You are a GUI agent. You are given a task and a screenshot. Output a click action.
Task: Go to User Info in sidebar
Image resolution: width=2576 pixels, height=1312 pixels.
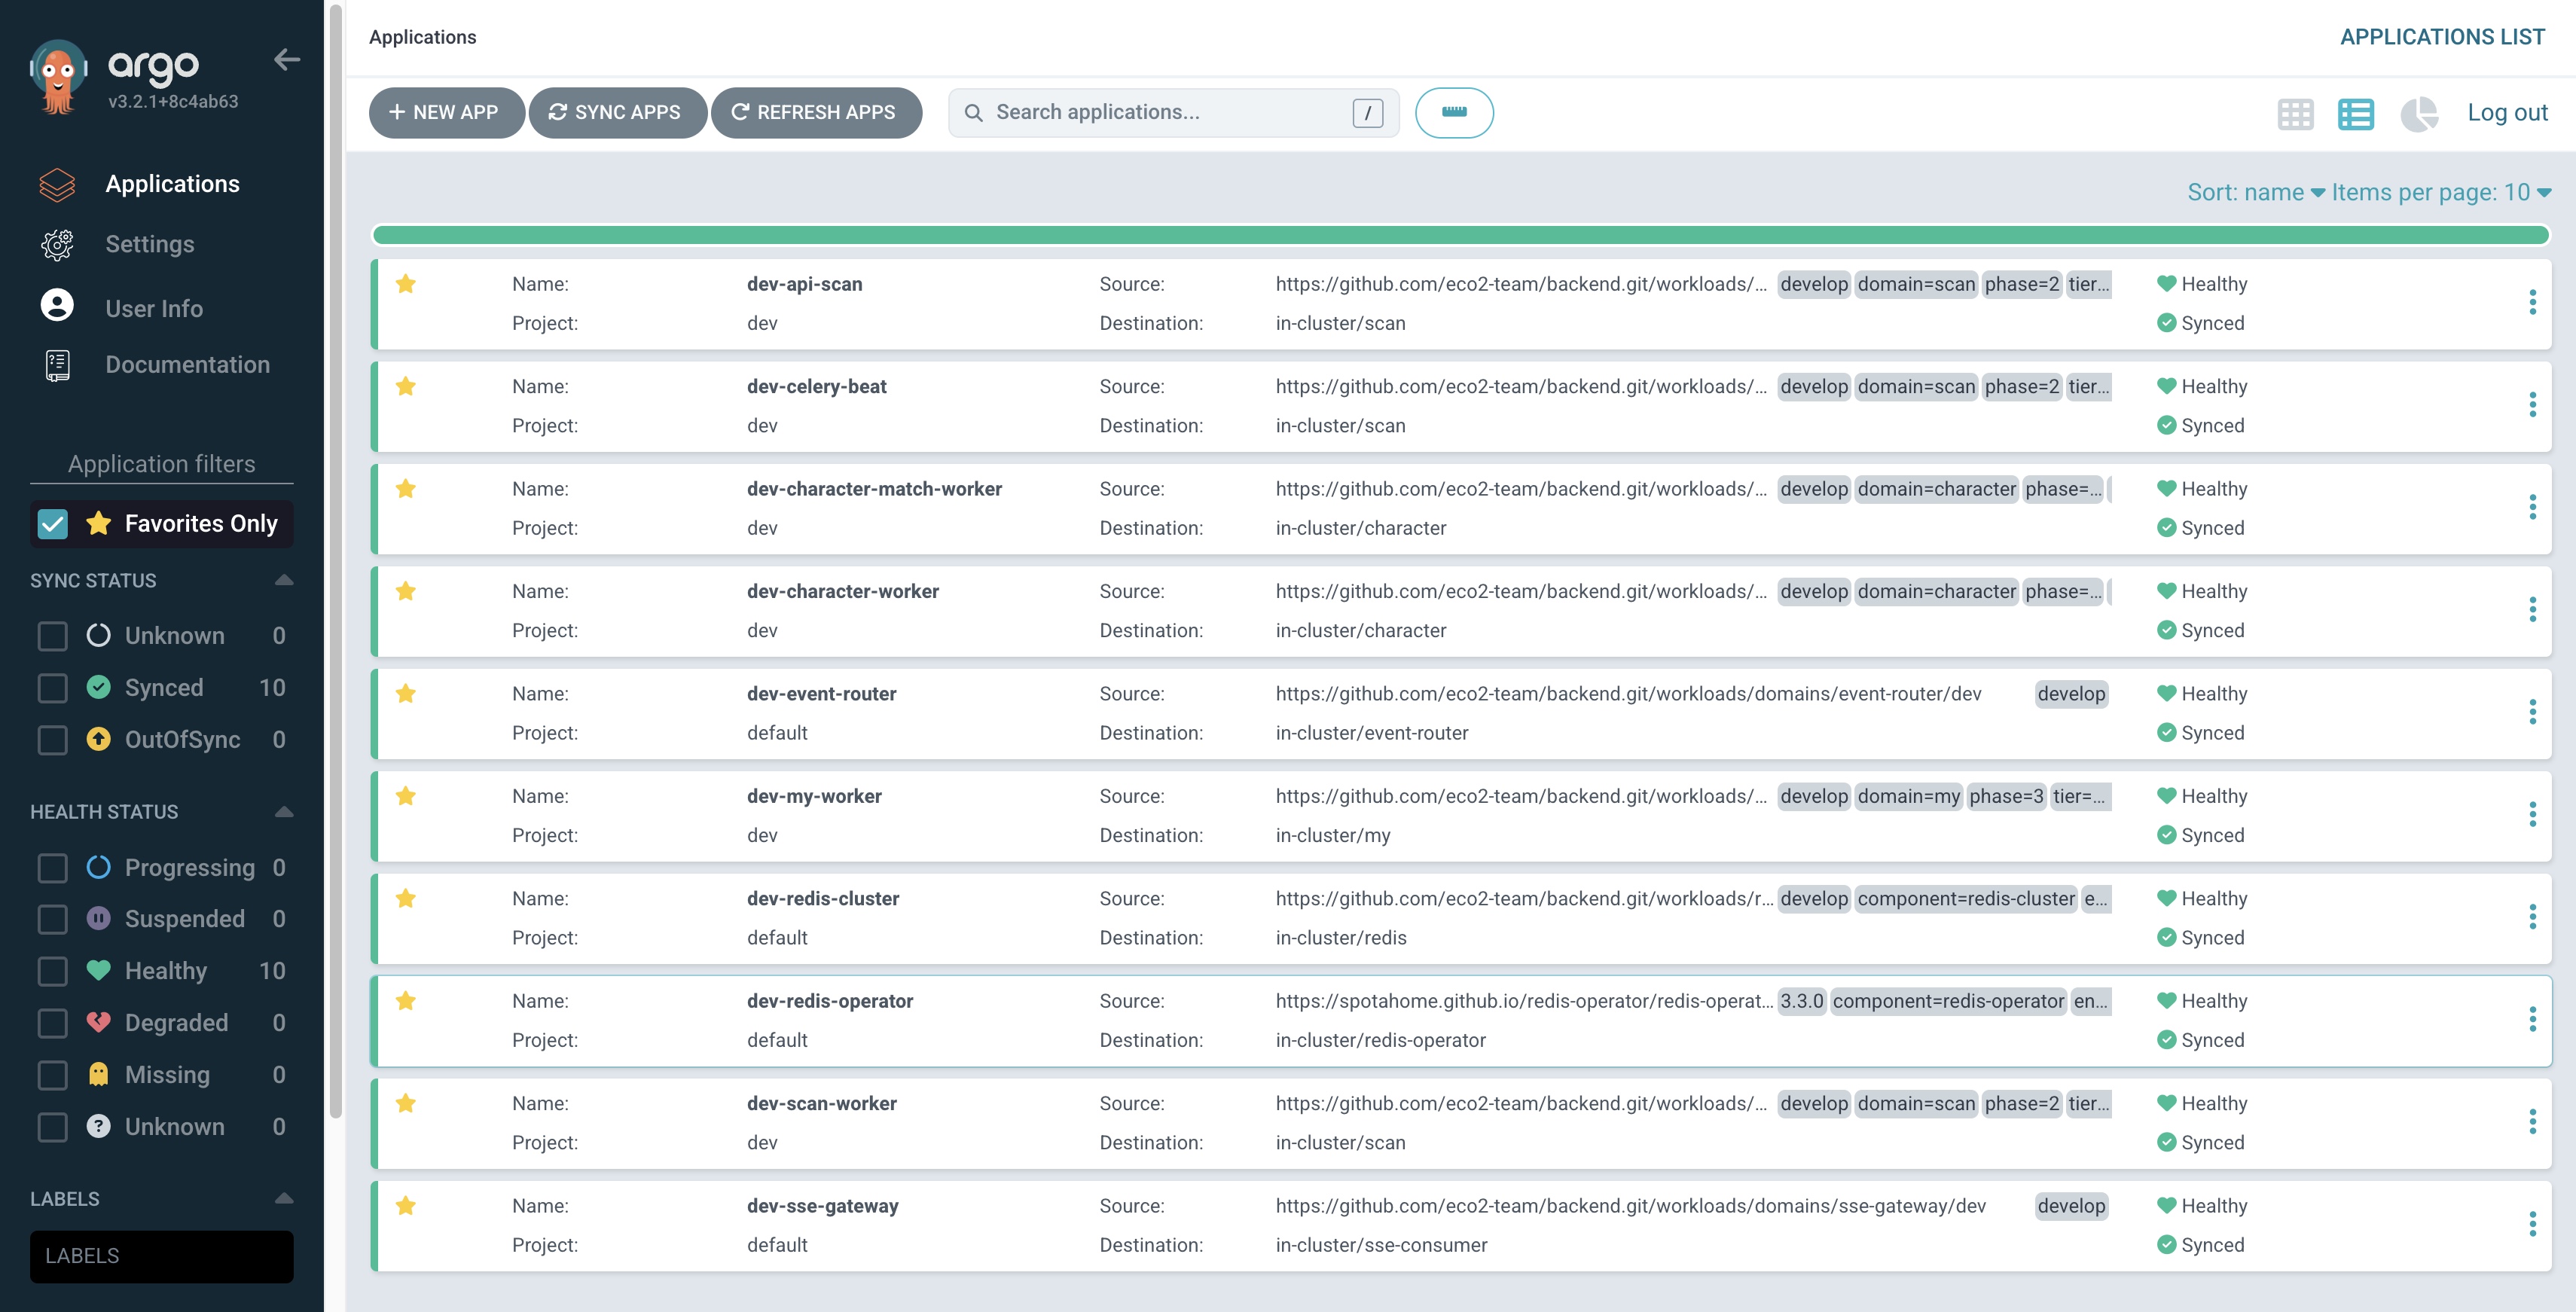(154, 308)
